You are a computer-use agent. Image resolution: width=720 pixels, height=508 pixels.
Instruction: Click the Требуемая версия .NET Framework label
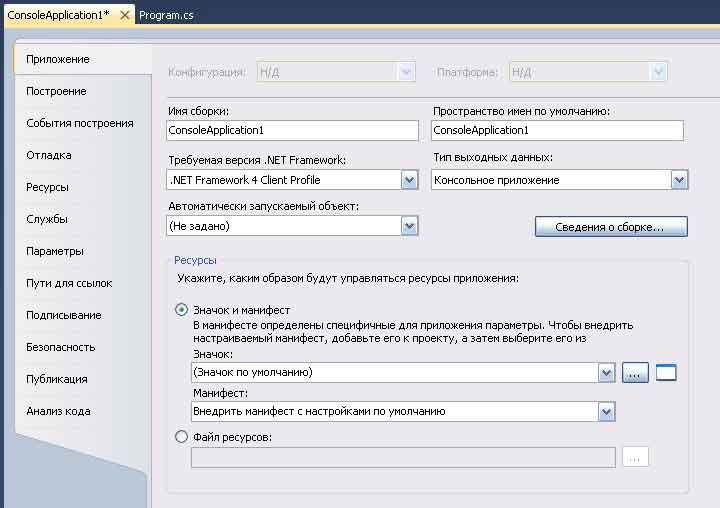tap(257, 160)
